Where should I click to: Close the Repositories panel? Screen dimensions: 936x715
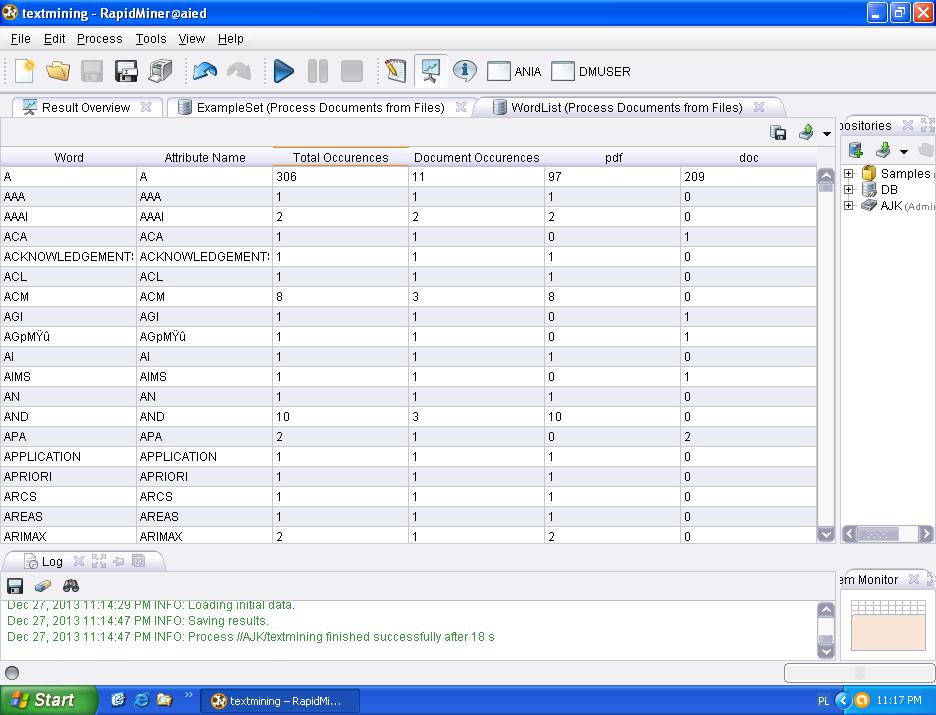point(908,125)
